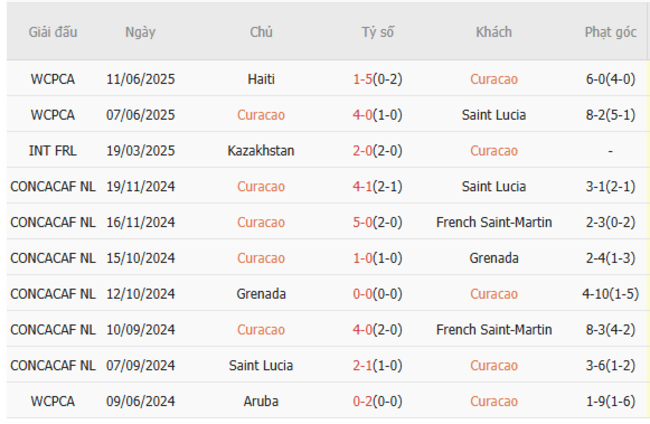
Task: Select the 4-1 match score
Action: (x=363, y=186)
